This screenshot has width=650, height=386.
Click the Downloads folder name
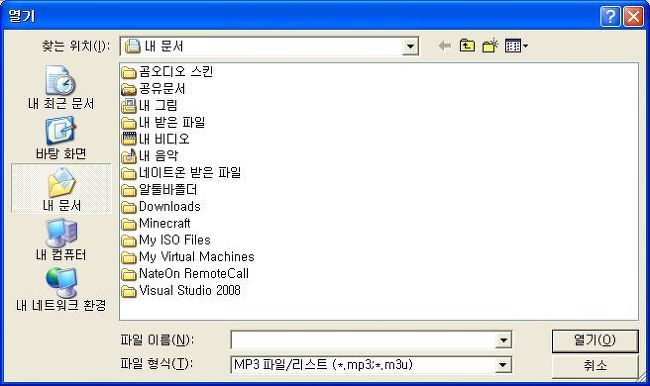[x=170, y=206]
